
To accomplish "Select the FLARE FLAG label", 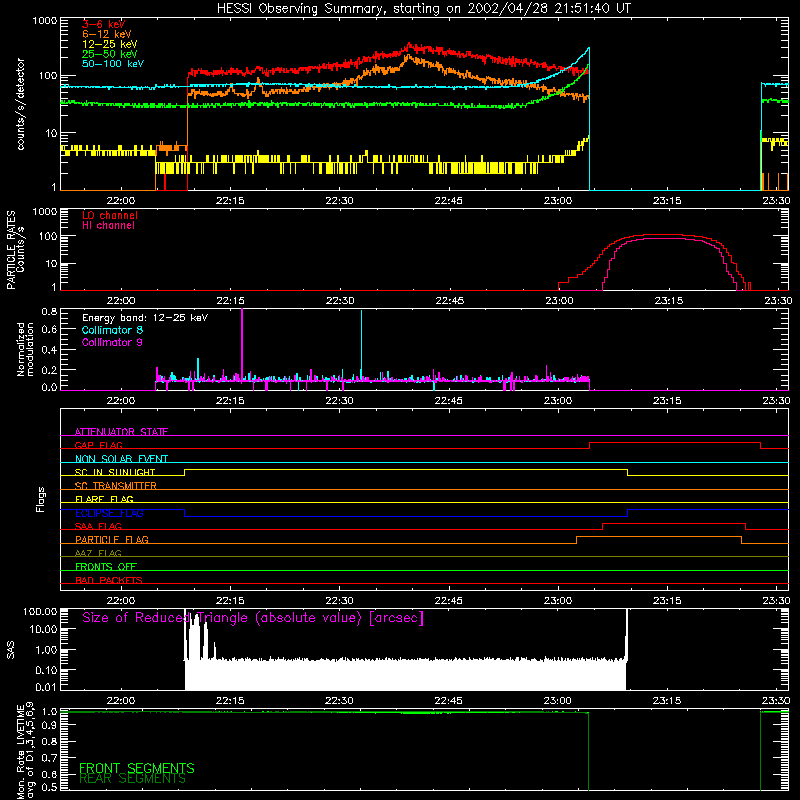I will pos(104,499).
